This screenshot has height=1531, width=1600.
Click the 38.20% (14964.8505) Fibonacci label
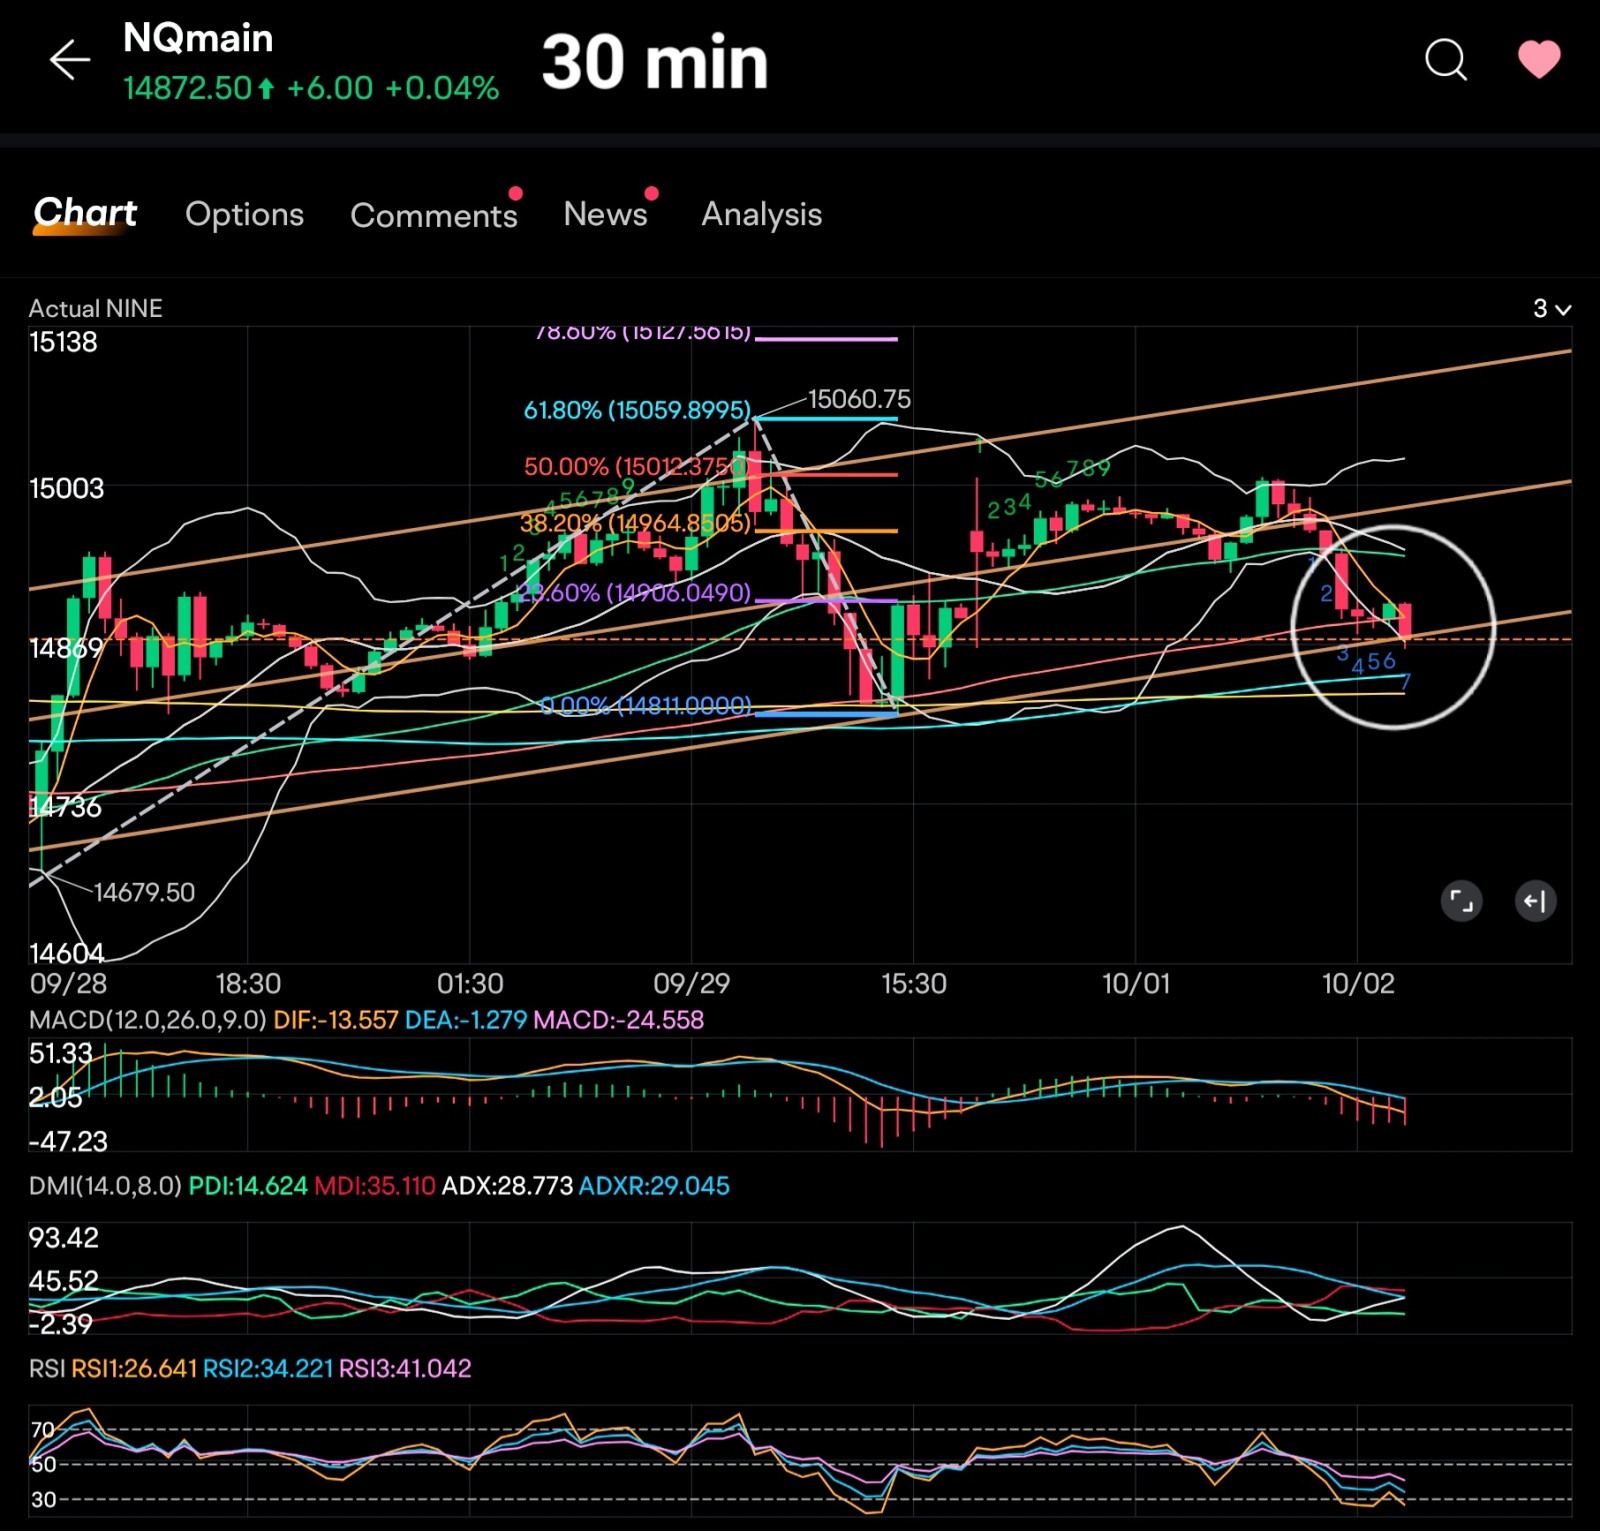click(635, 522)
